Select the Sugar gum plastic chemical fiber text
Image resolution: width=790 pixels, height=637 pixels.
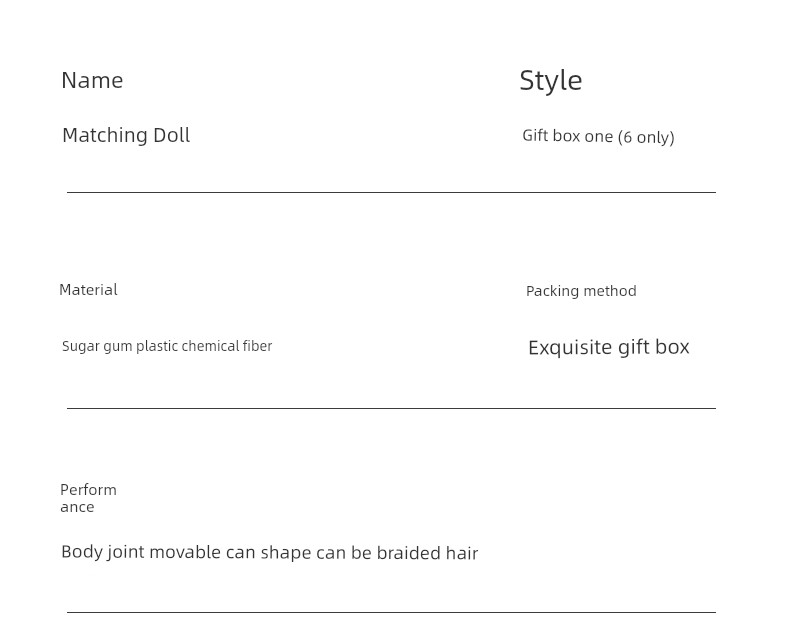(167, 346)
